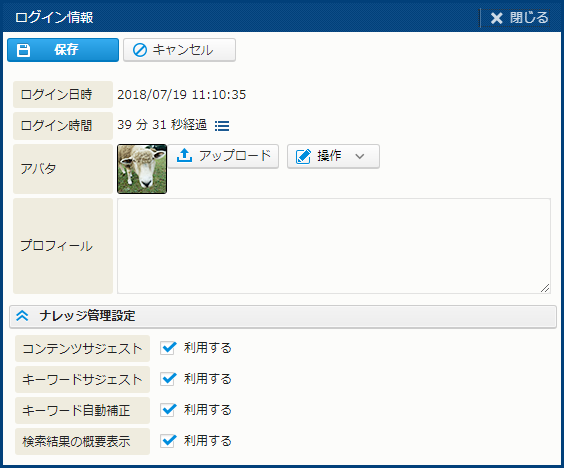
Task: Collapse the ナレッジ管理設定 section header
Action: point(283,317)
